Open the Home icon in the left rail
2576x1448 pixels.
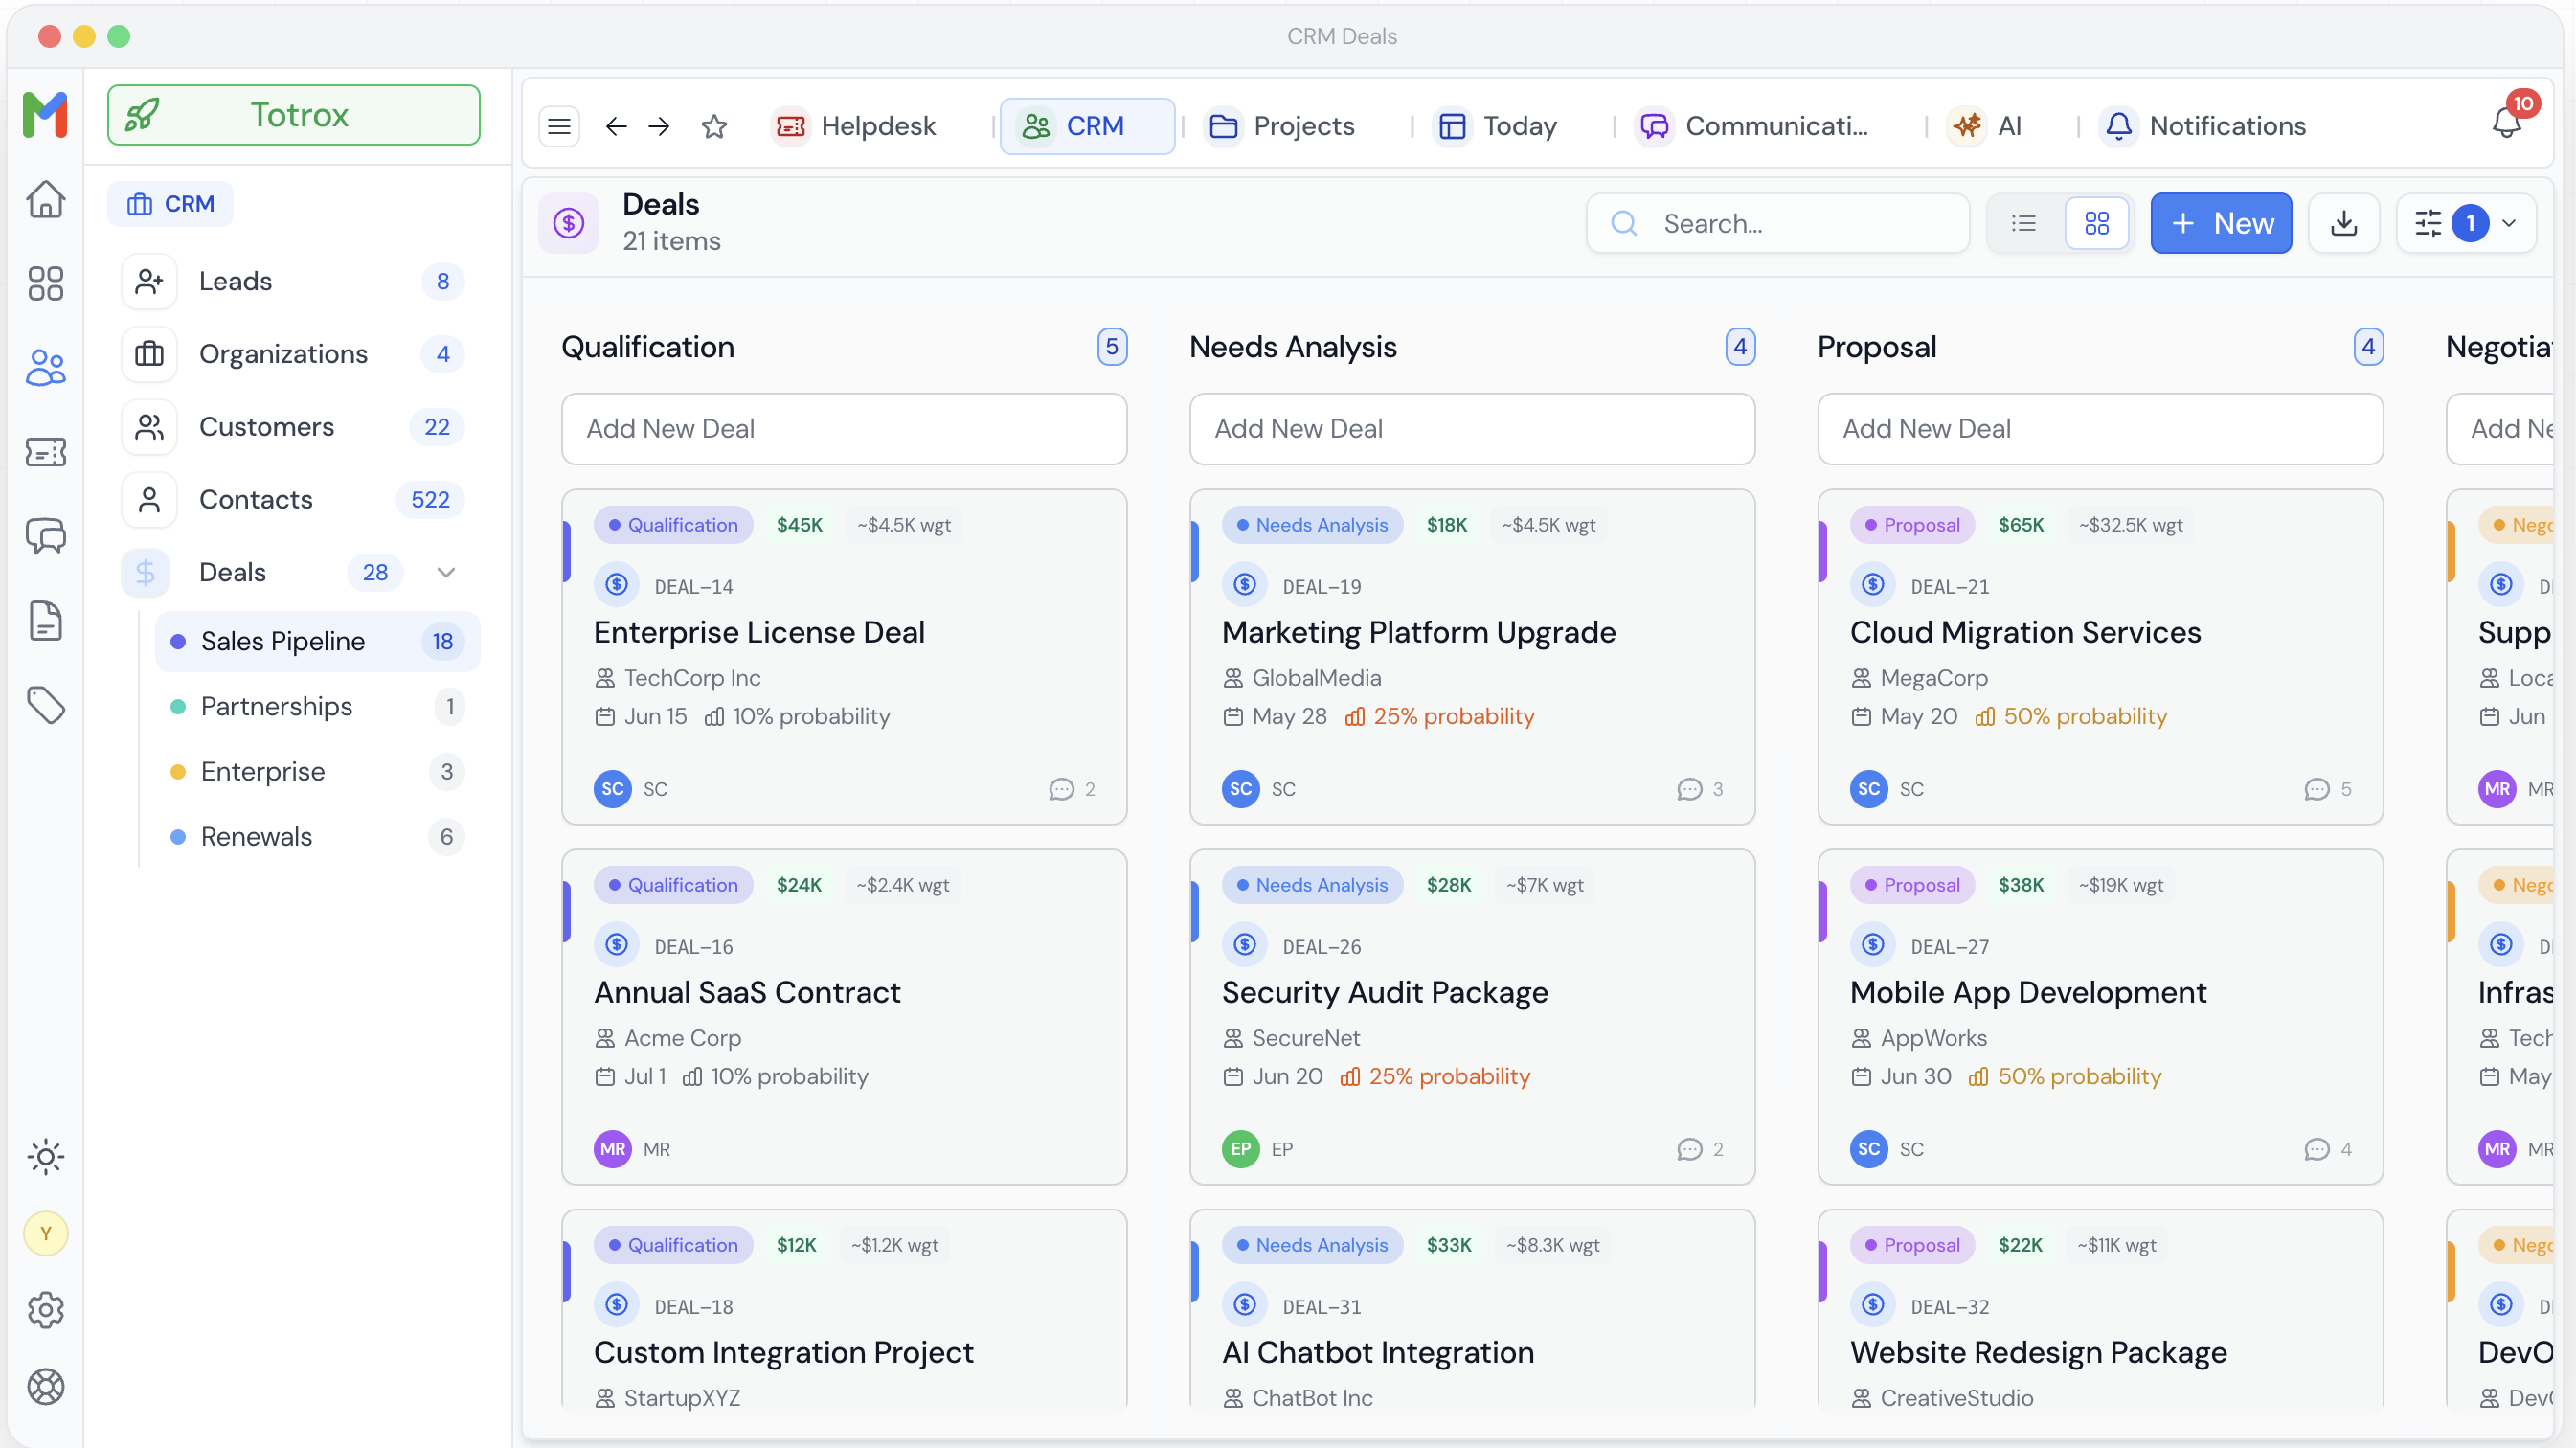click(x=45, y=199)
